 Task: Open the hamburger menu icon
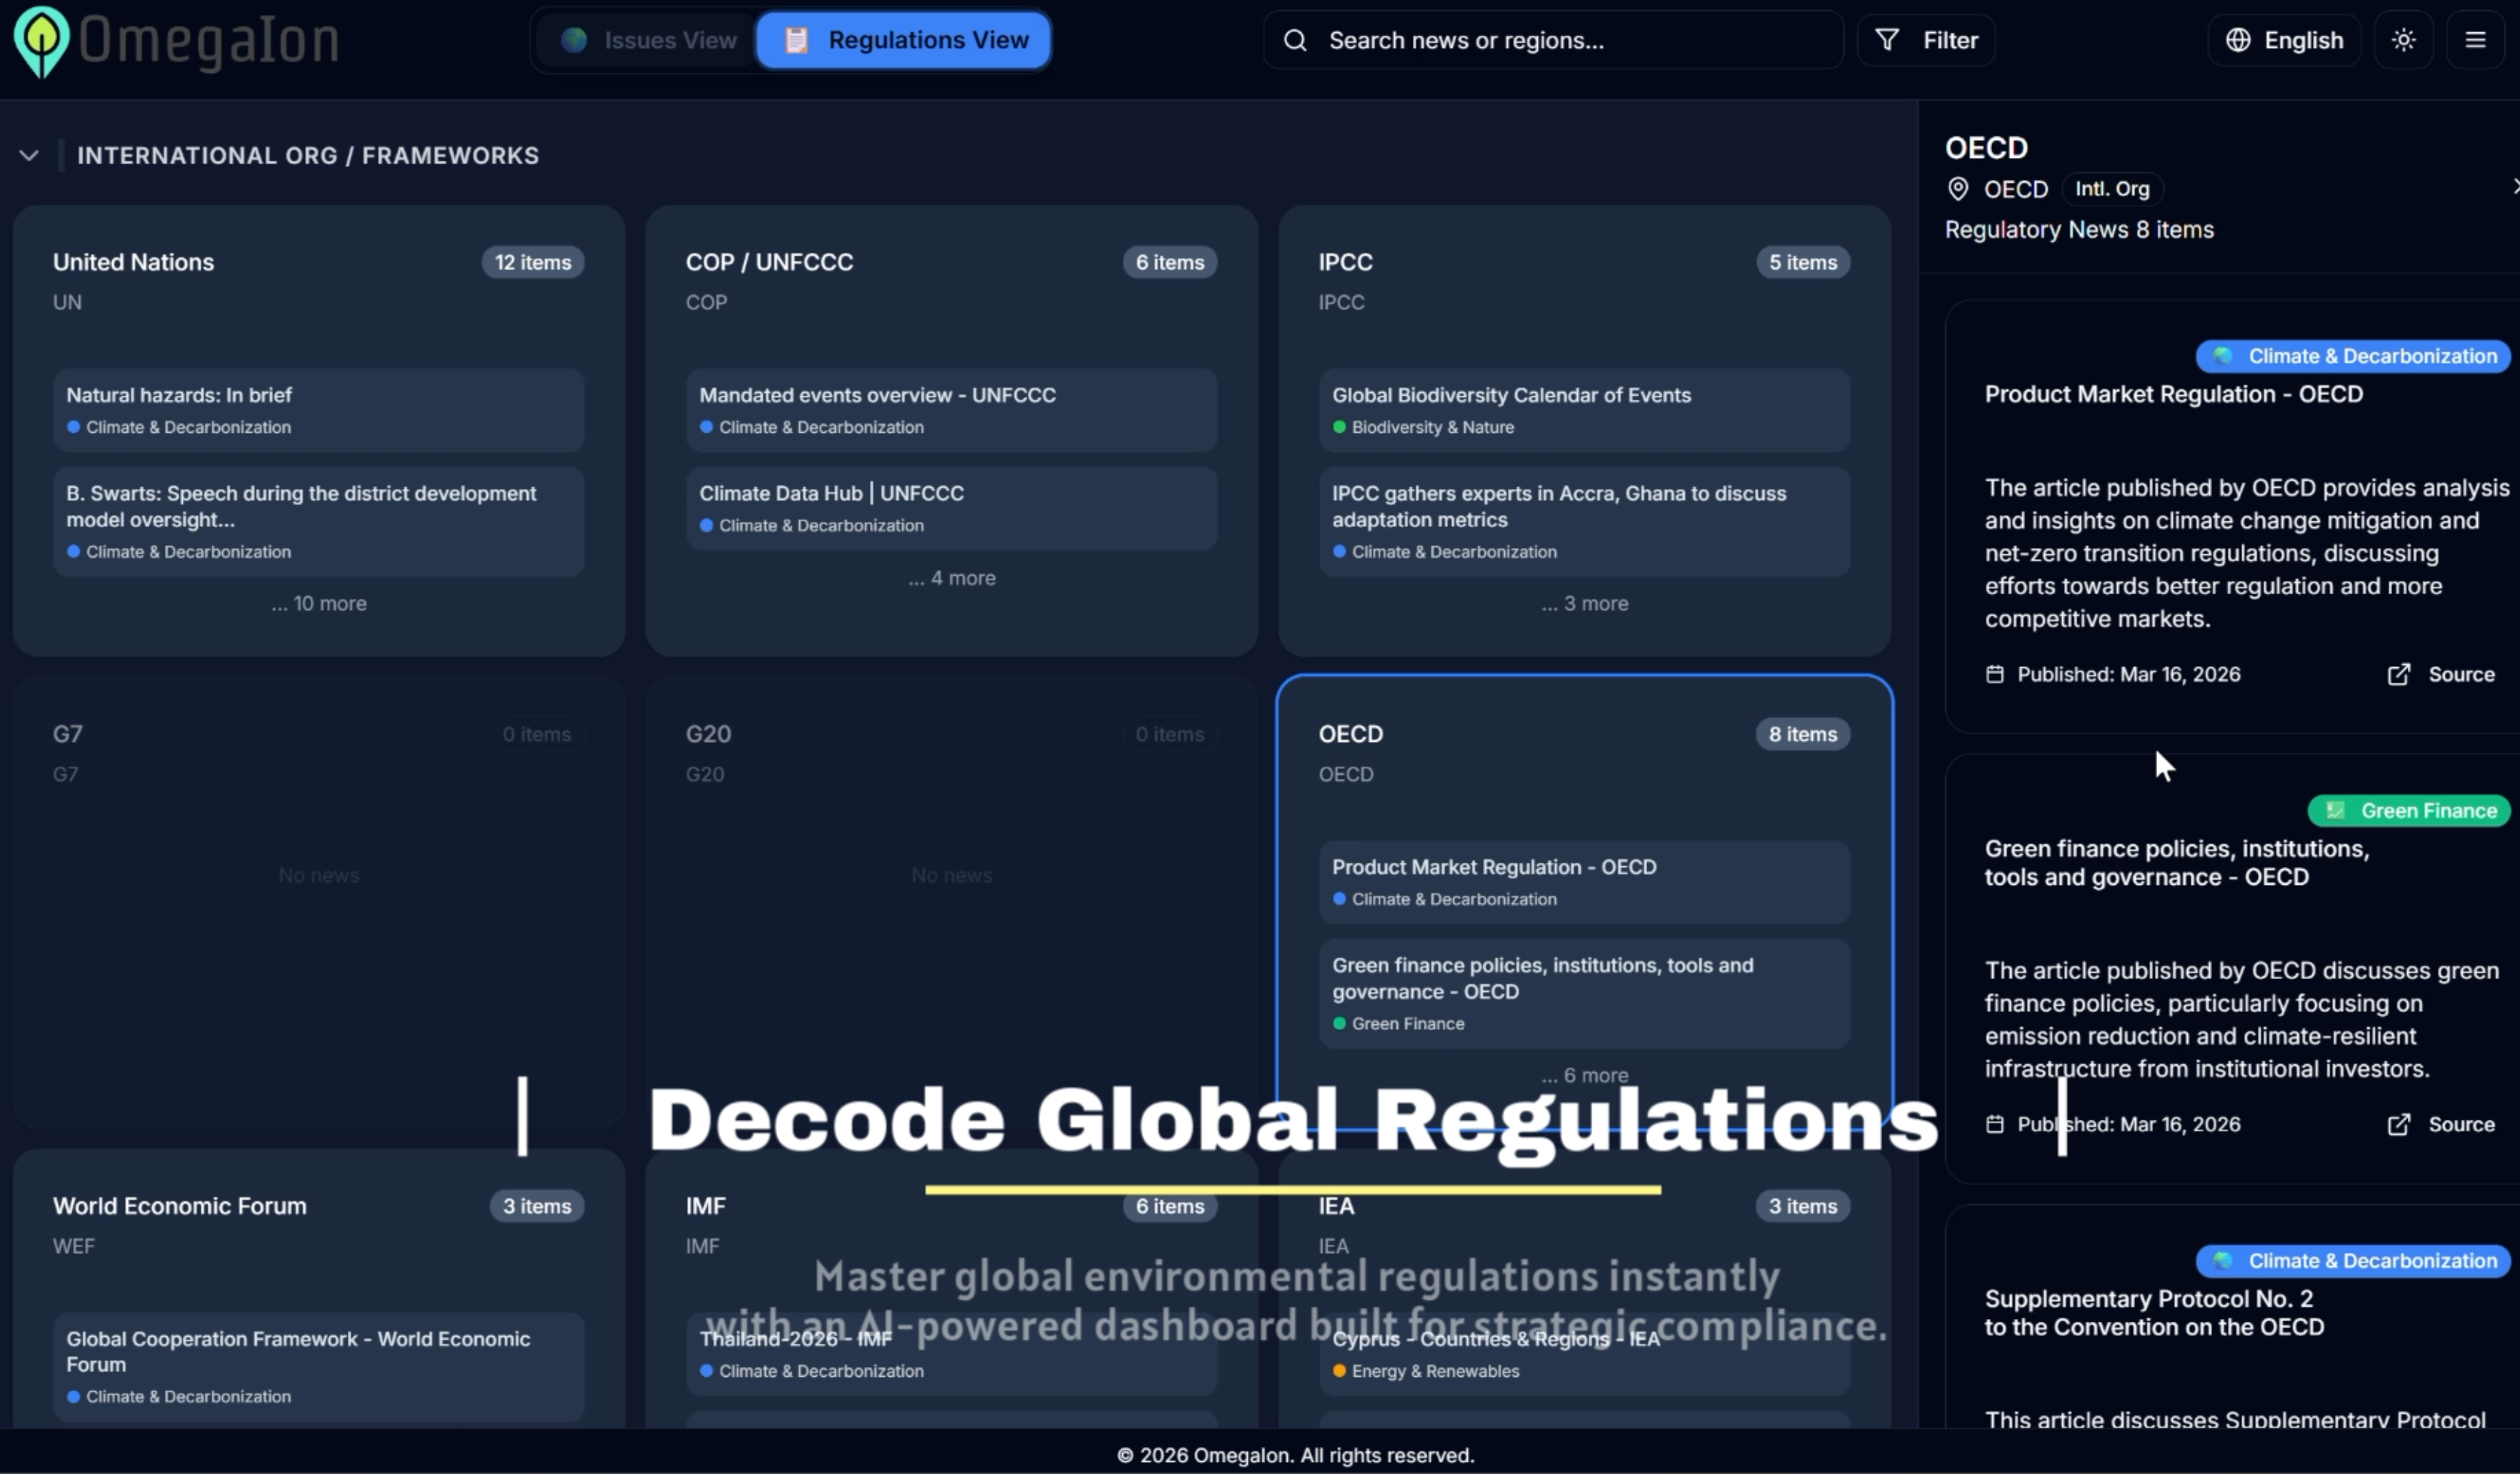(2475, 40)
